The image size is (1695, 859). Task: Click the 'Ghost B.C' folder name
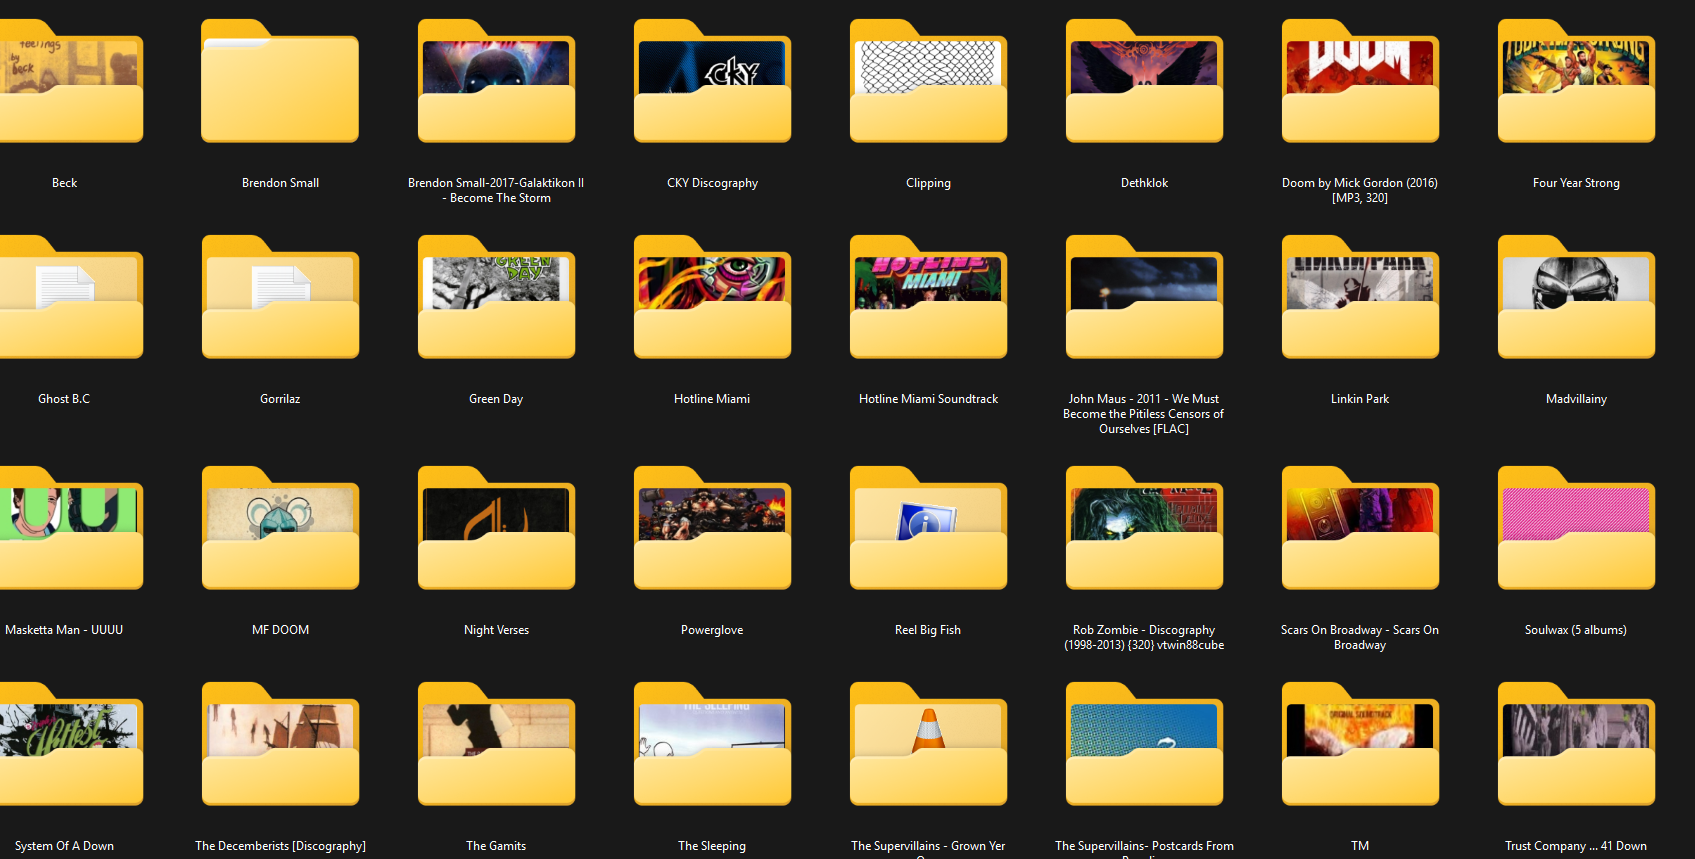(x=64, y=399)
